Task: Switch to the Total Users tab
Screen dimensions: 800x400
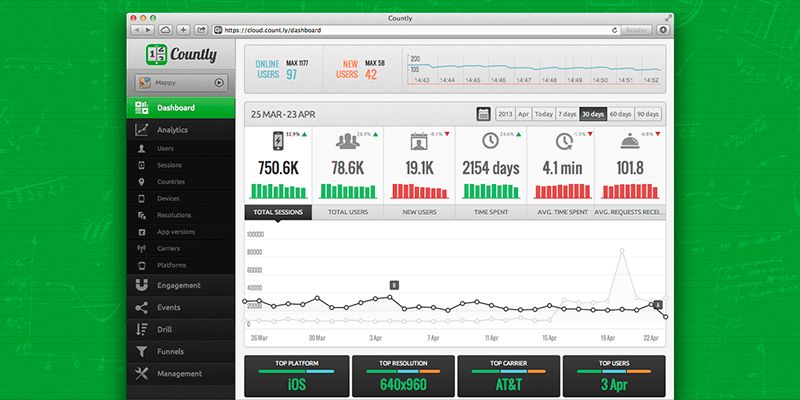Action: (x=348, y=212)
